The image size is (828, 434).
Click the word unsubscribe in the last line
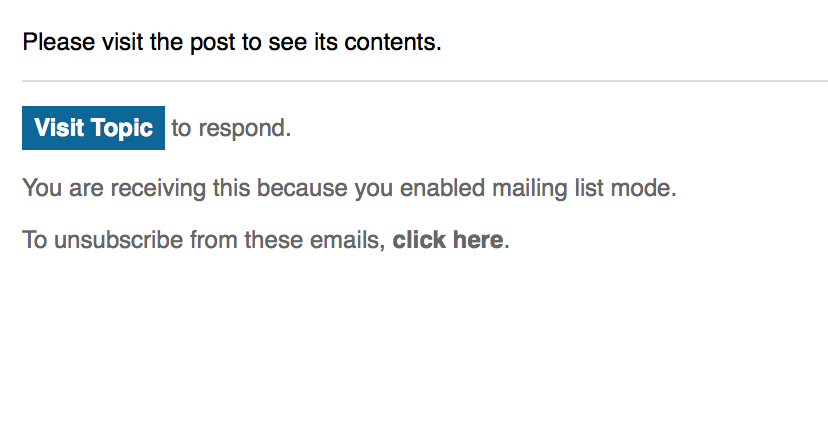[118, 240]
